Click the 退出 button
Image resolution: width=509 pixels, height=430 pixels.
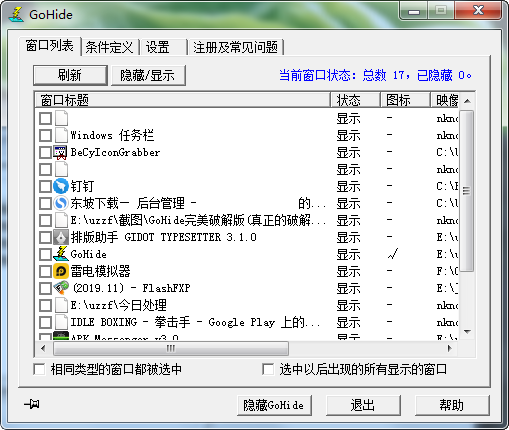tap(363, 405)
